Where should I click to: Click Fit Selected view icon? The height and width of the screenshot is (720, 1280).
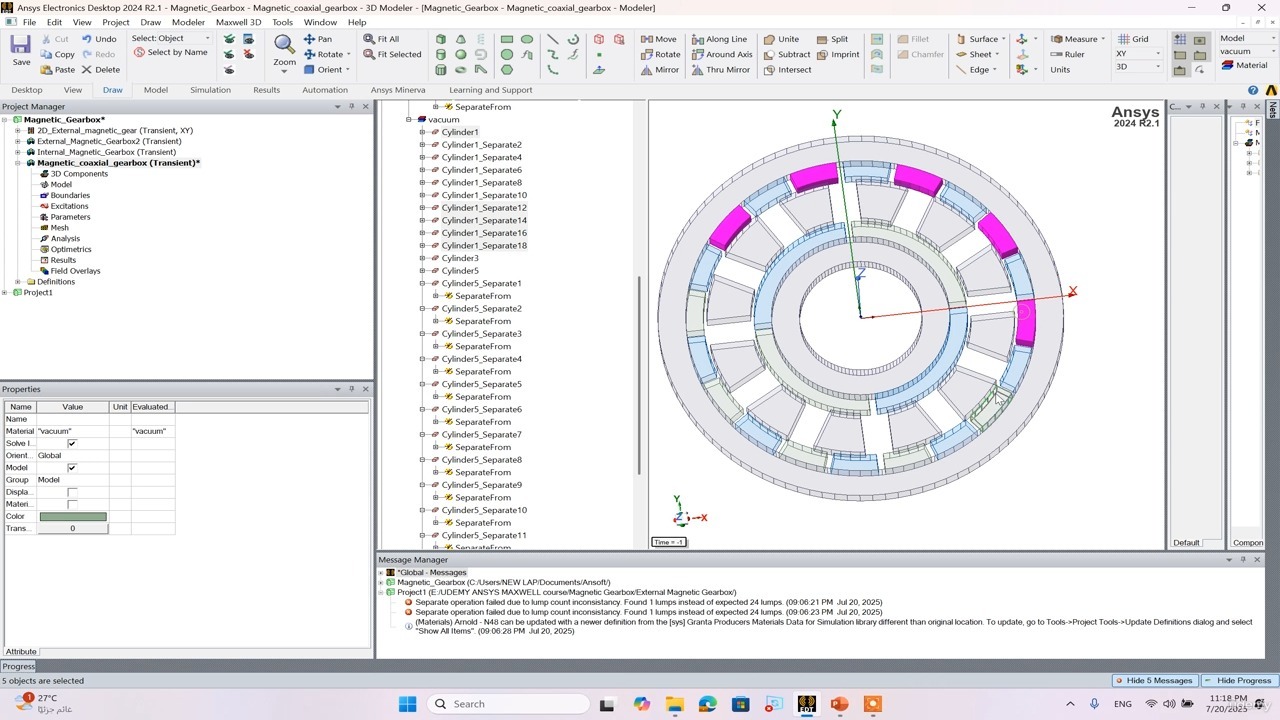tap(369, 54)
